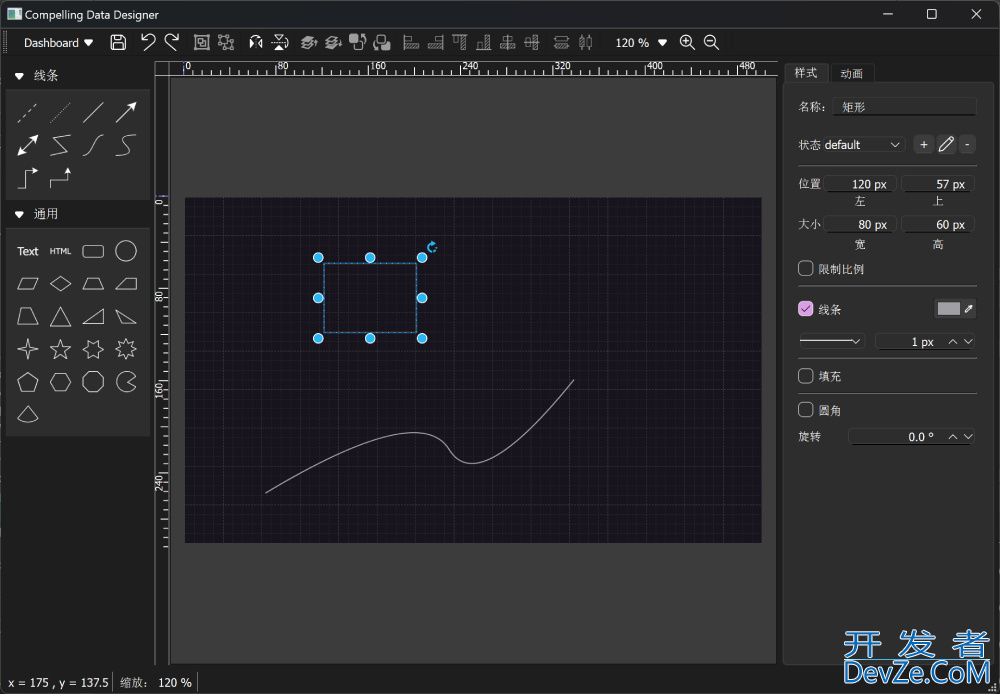Increase the 旋转 angle with up arrow
Viewport: 1000px width, 694px height.
[x=953, y=437]
